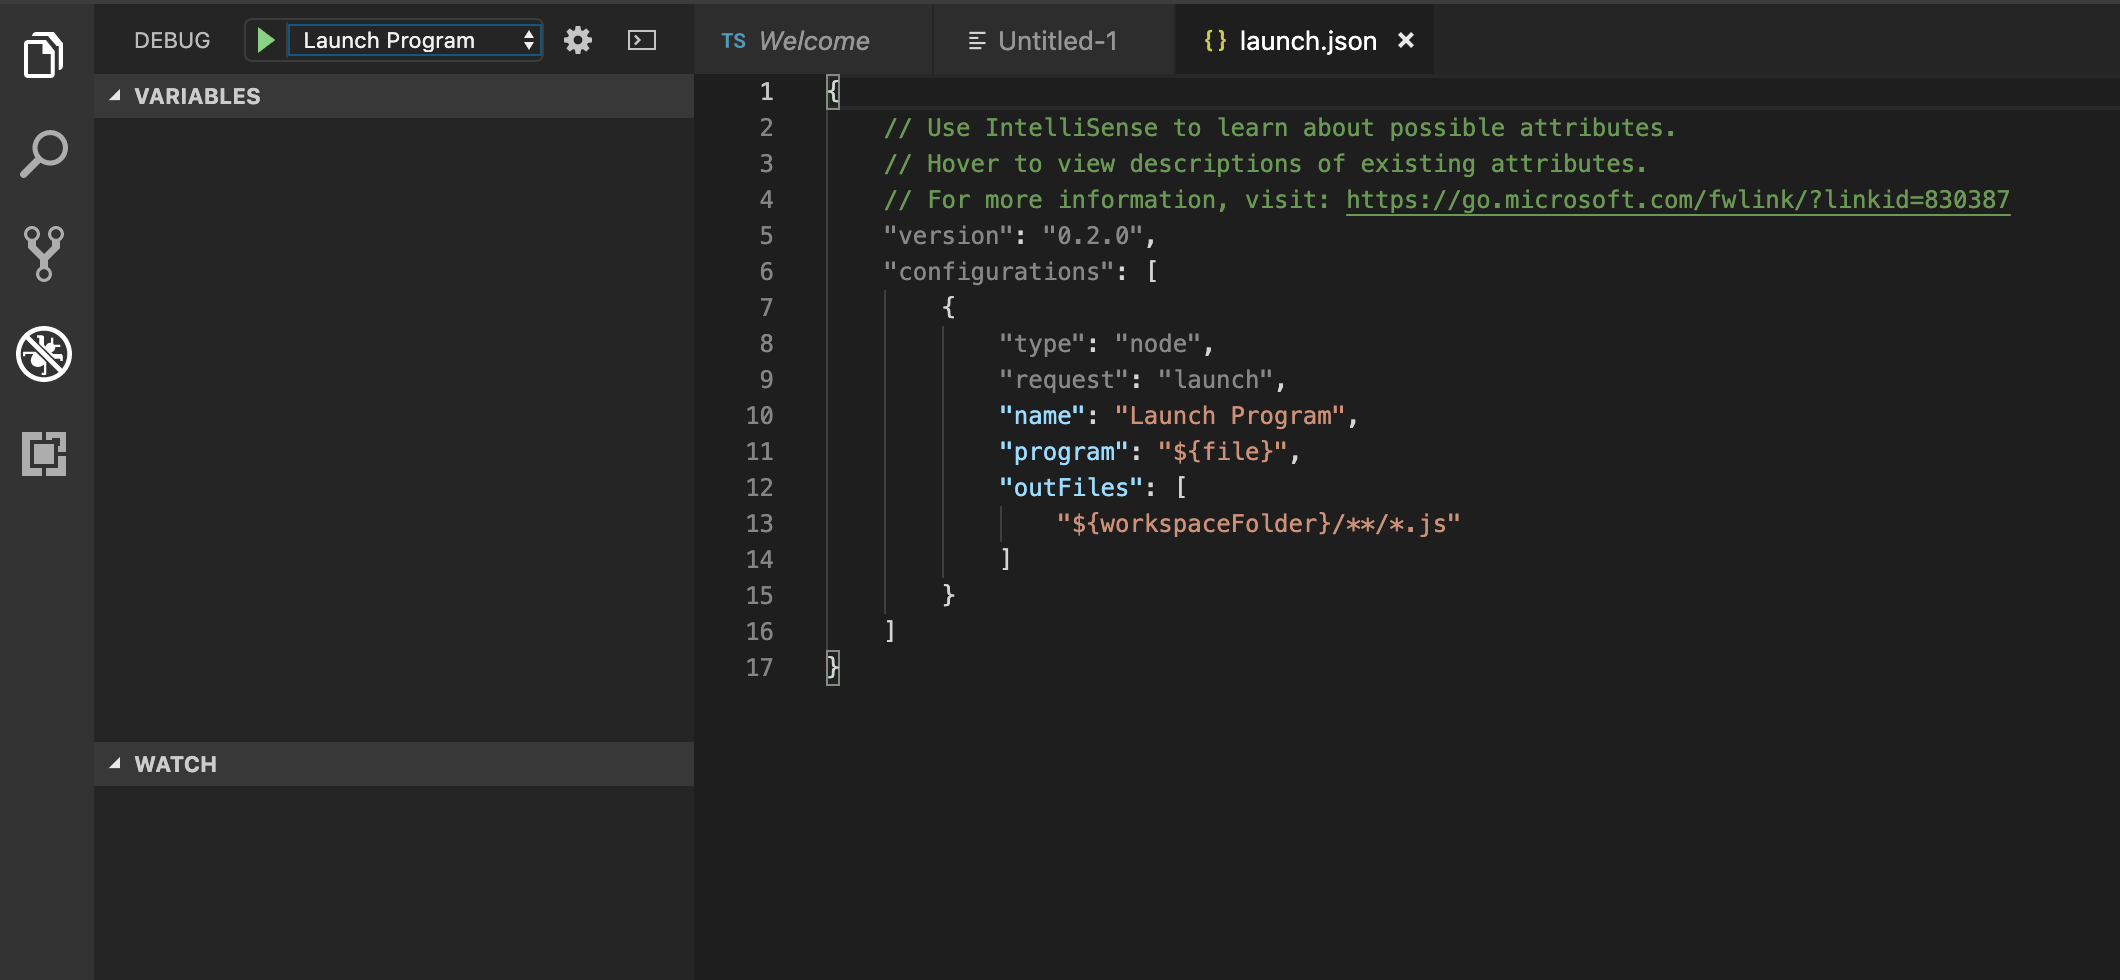Open the Debug Console icon

click(x=642, y=40)
